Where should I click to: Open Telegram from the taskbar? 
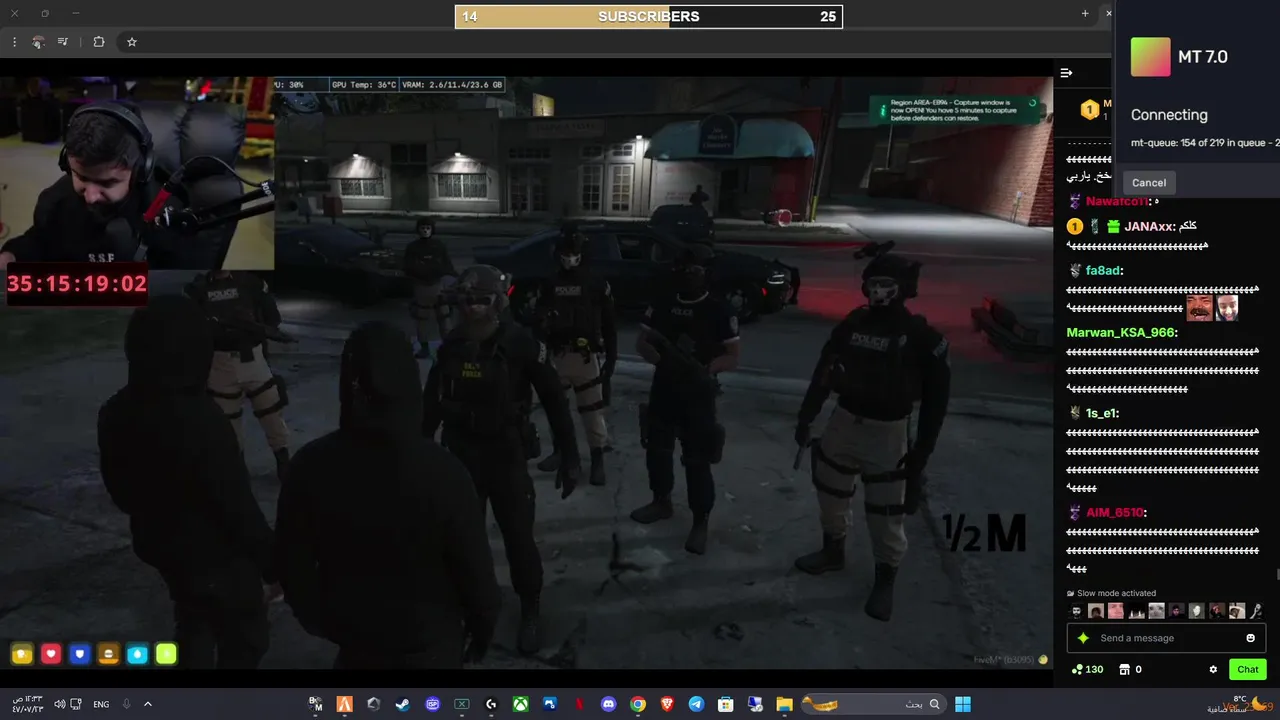696,704
